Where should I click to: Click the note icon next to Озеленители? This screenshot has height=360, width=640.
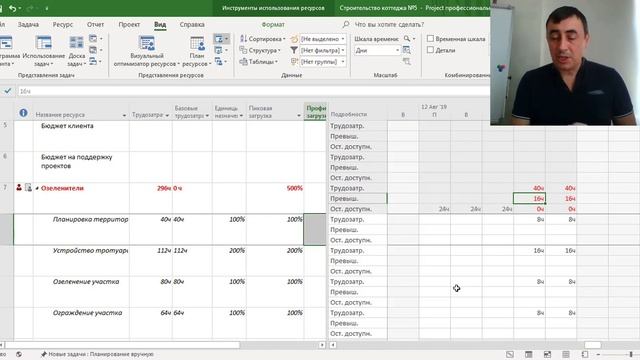coord(28,187)
